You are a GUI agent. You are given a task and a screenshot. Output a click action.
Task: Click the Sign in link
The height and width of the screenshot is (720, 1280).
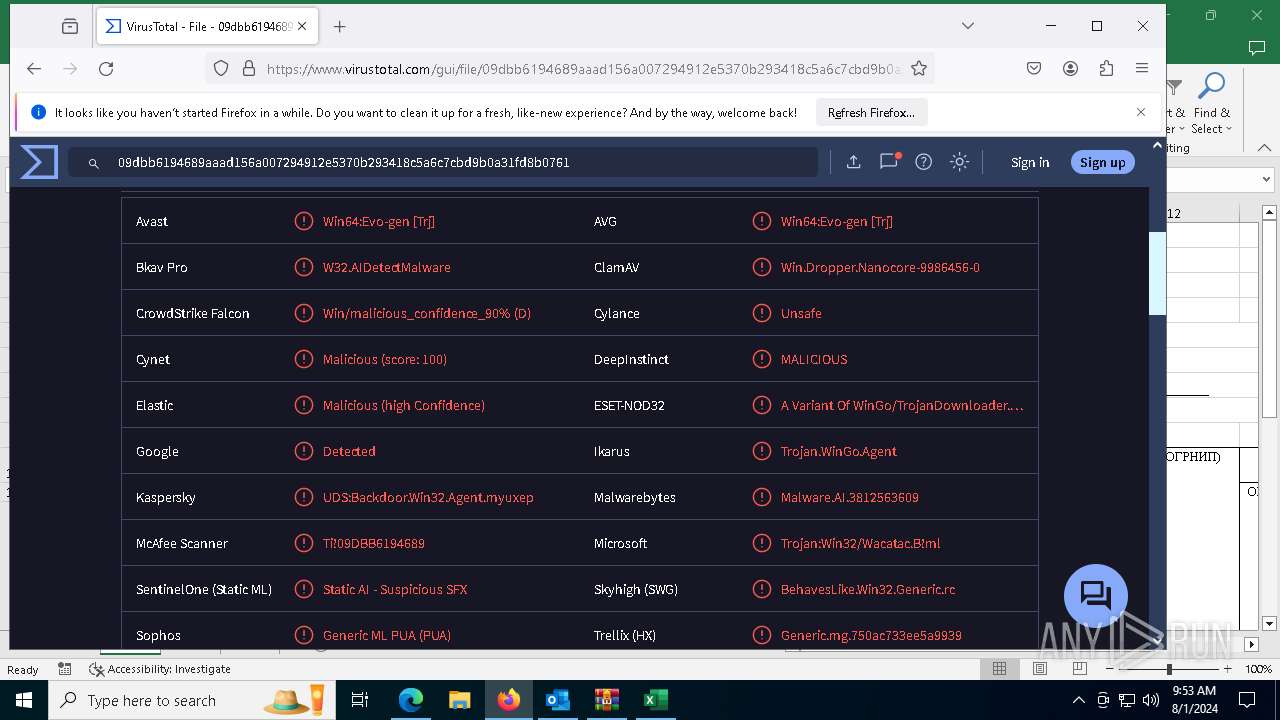click(1030, 162)
